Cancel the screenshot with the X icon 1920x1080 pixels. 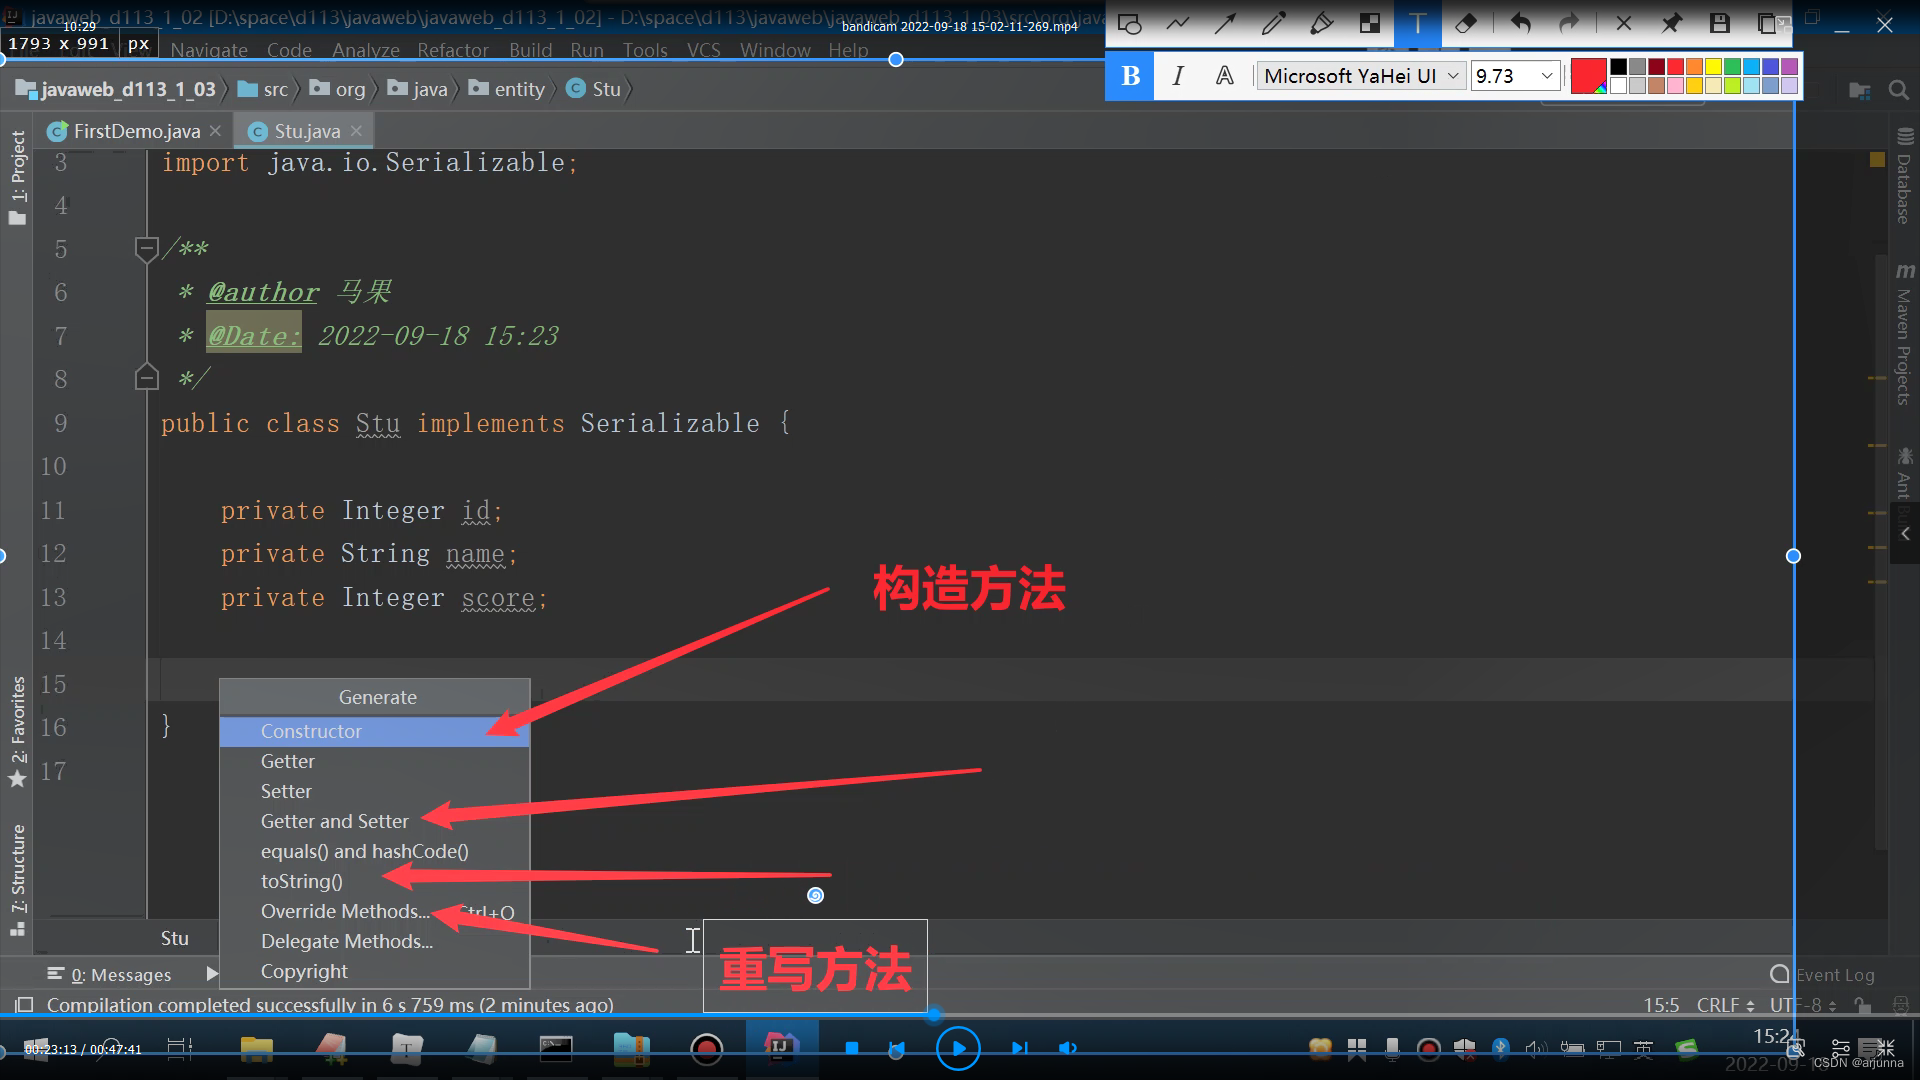1623,24
